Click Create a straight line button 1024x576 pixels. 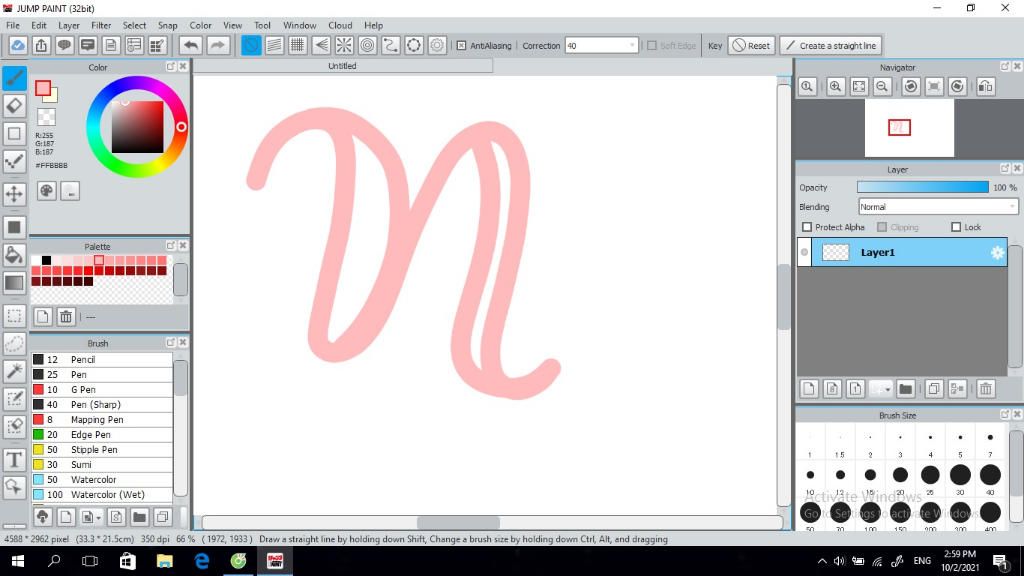[x=831, y=46]
